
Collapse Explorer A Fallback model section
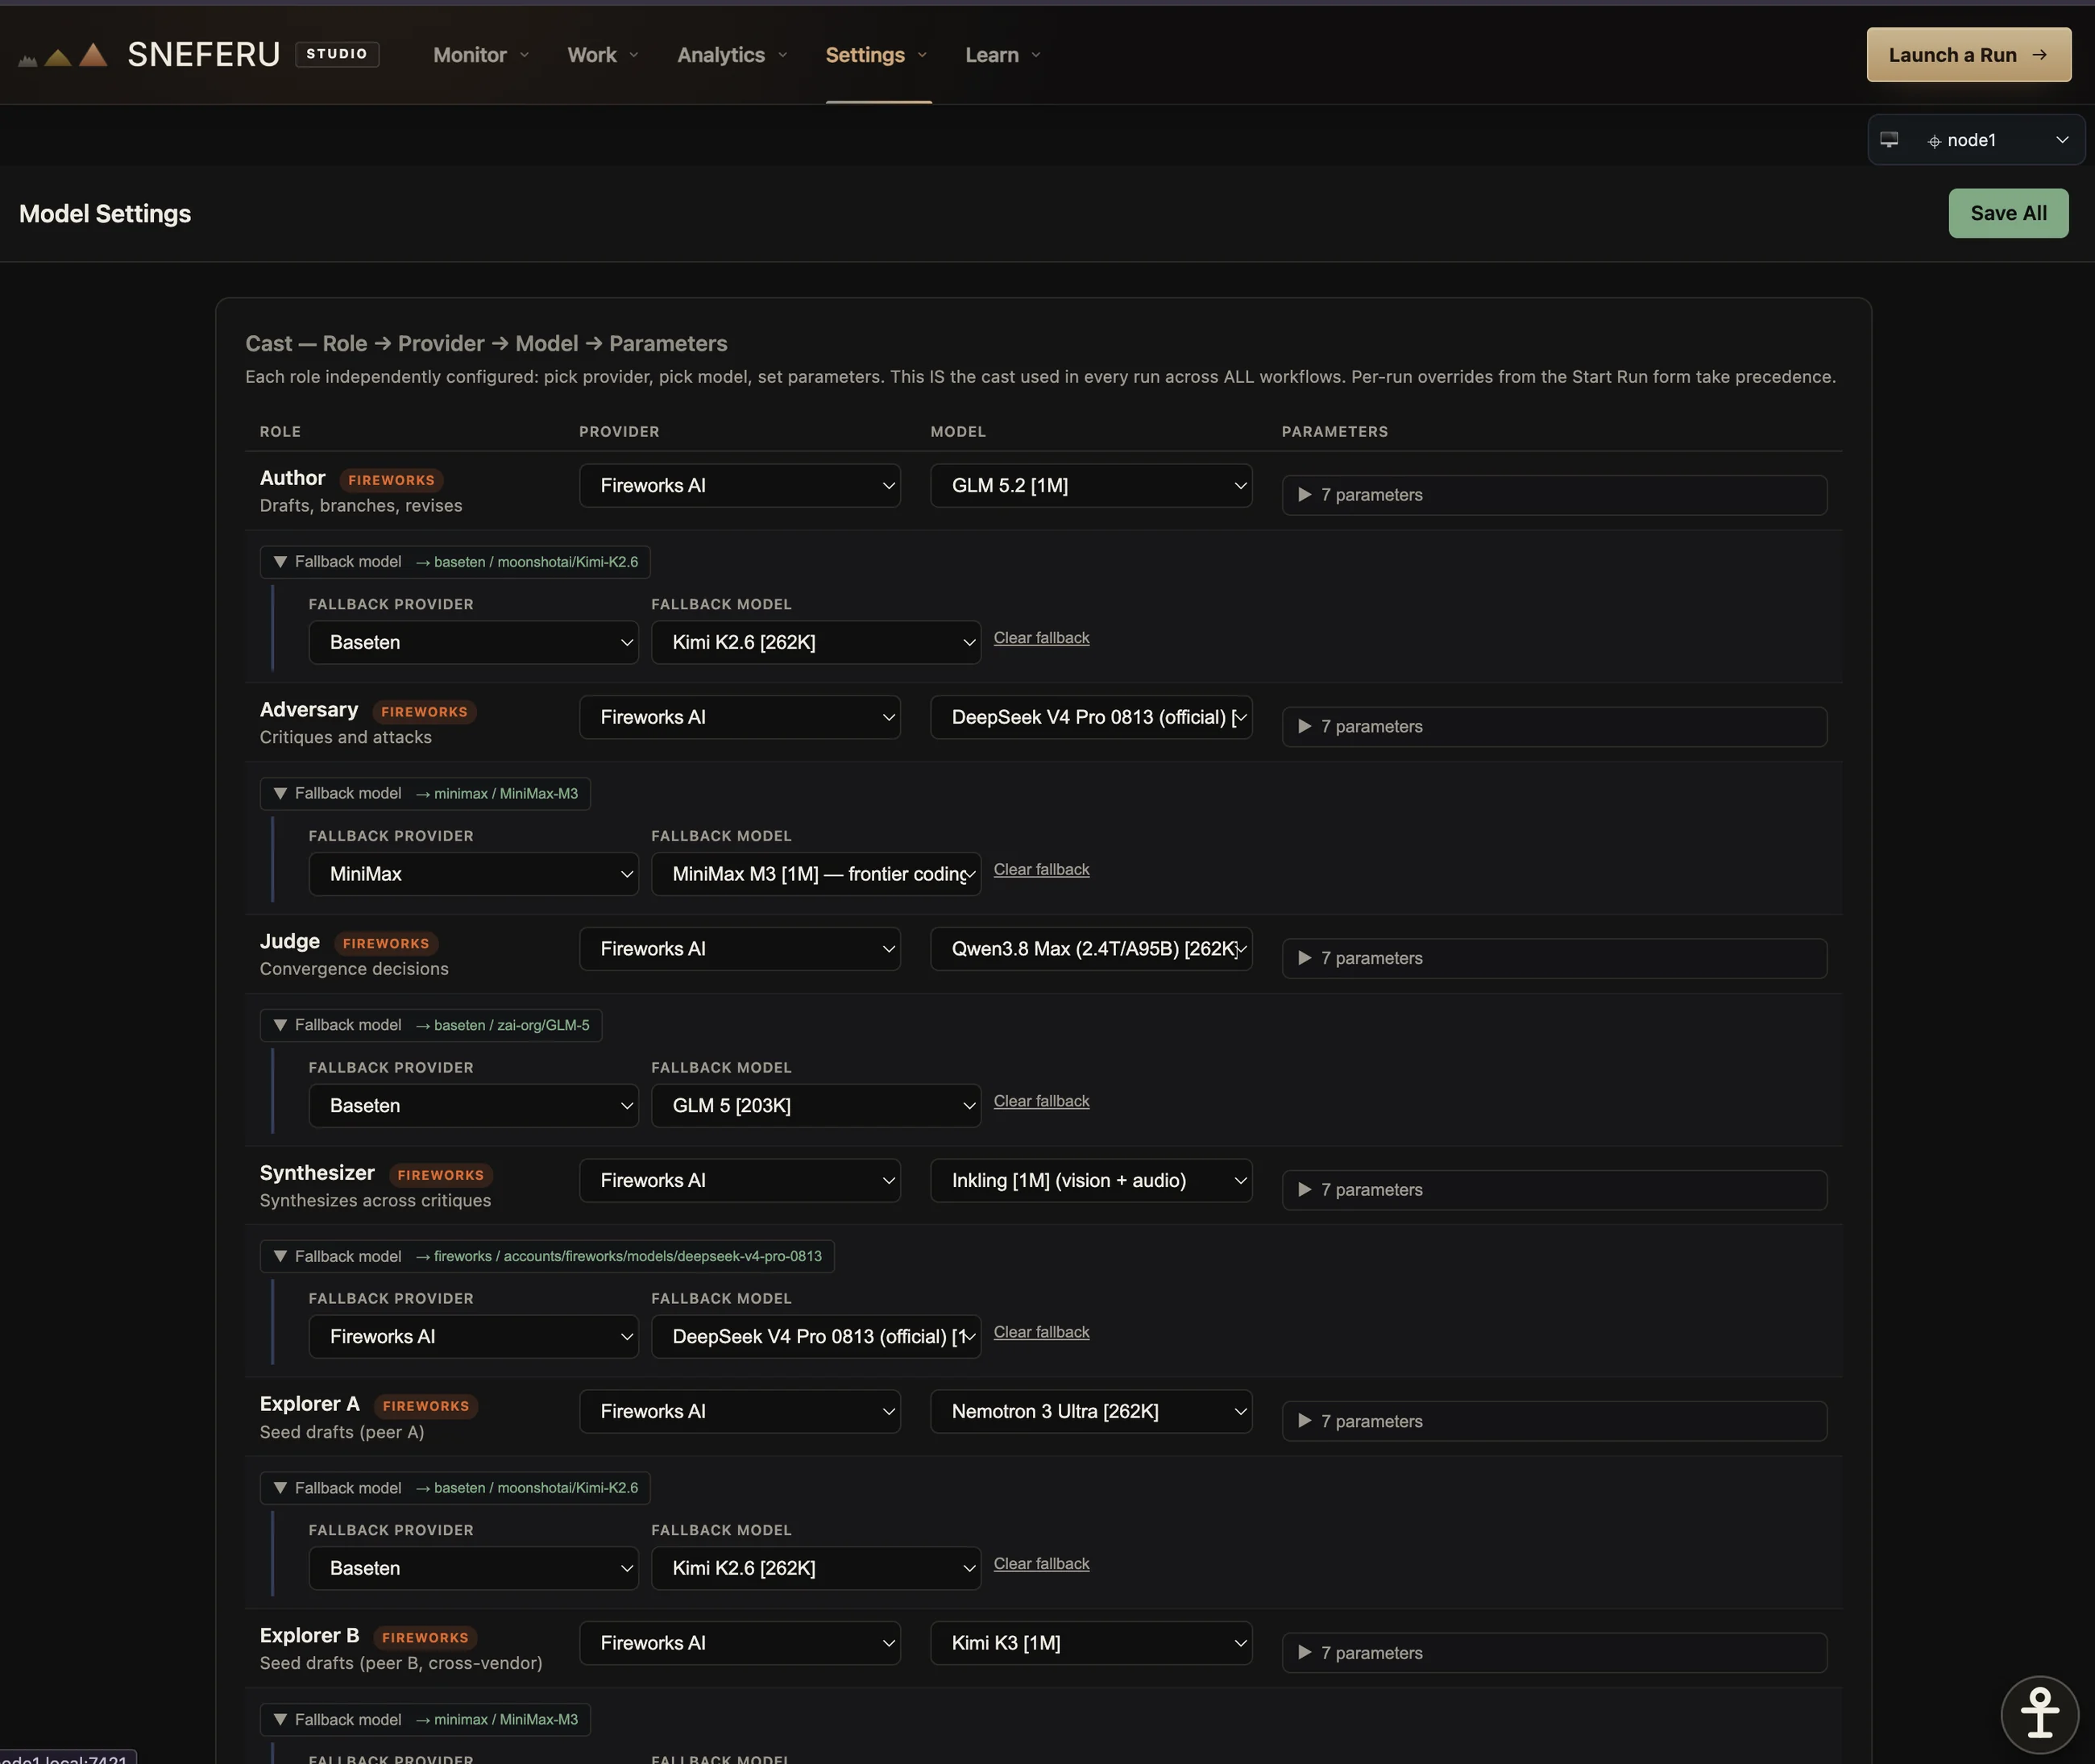455,1488
